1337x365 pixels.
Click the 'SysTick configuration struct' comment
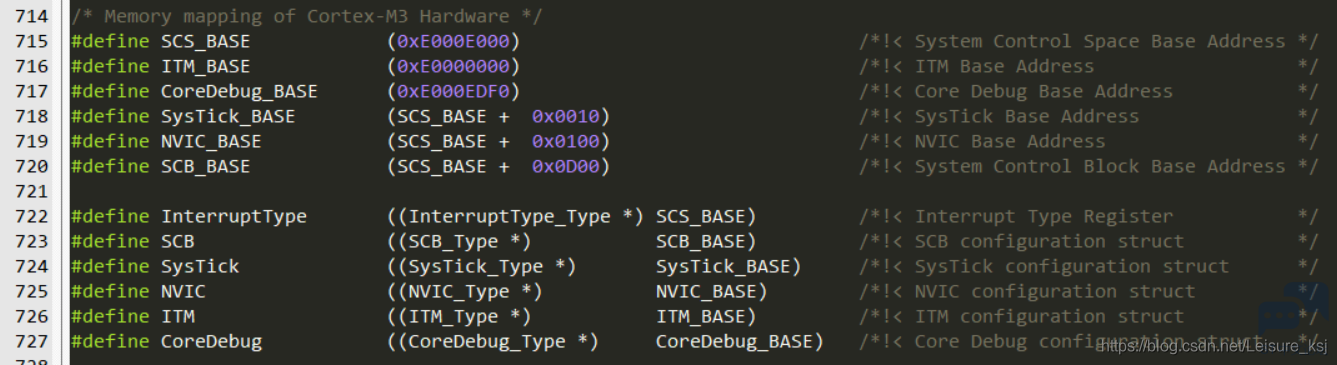[x=1072, y=266]
